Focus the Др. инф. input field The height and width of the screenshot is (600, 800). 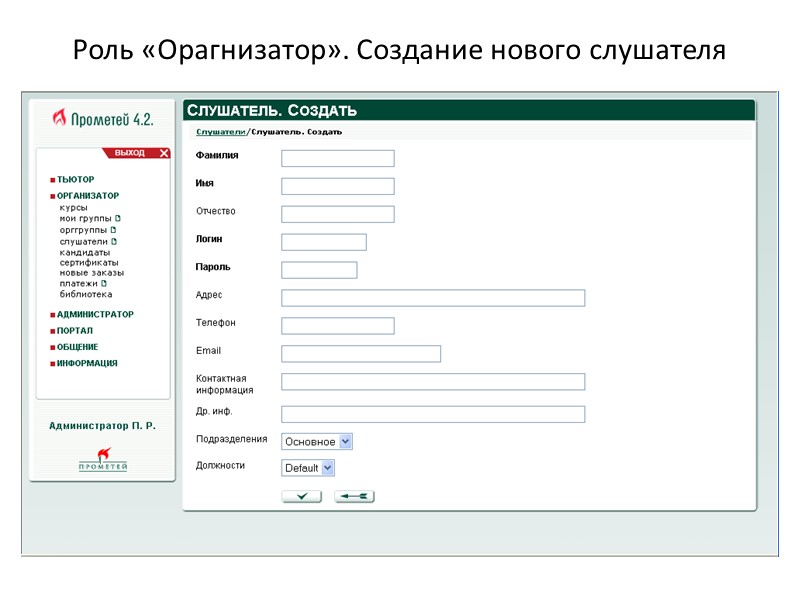[433, 414]
